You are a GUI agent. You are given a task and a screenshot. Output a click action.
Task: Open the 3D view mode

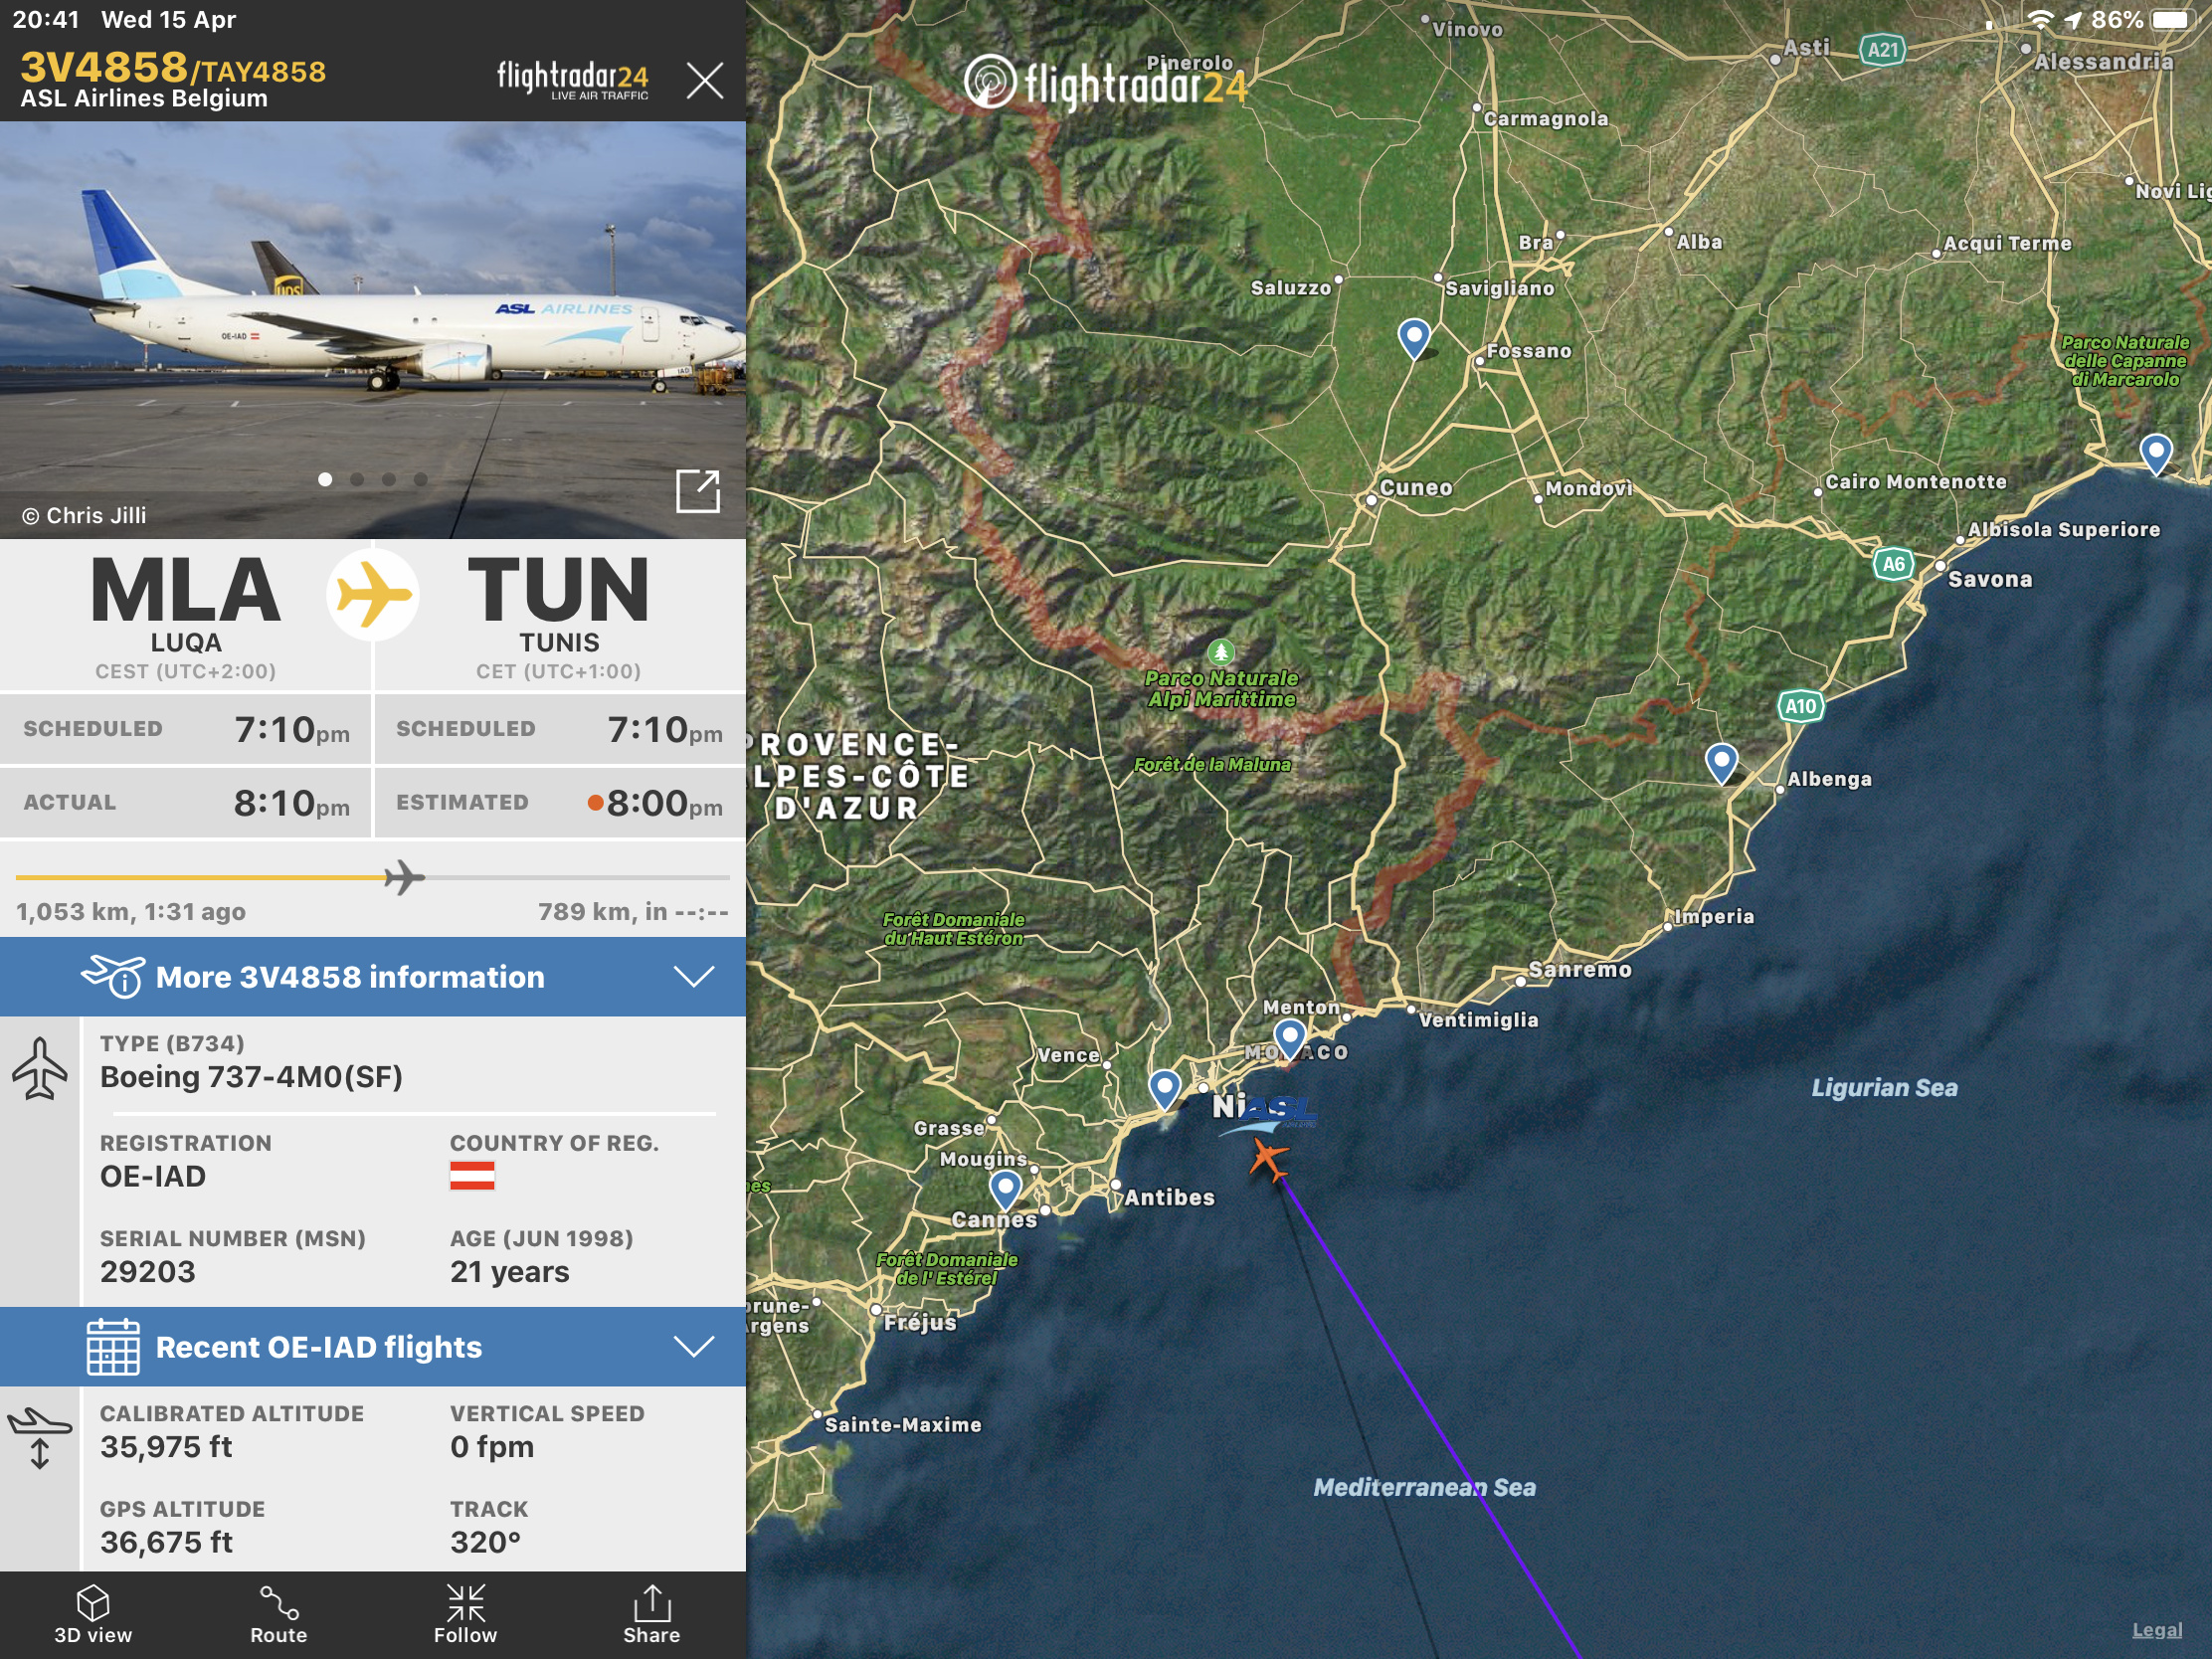point(93,1614)
